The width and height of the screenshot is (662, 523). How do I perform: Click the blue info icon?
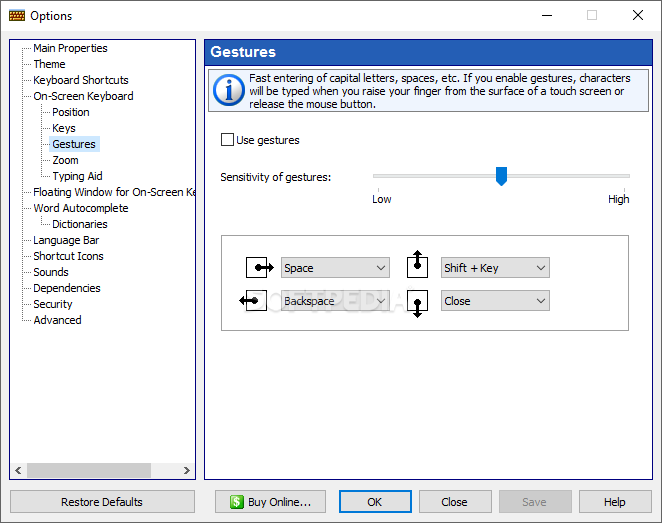tap(229, 90)
